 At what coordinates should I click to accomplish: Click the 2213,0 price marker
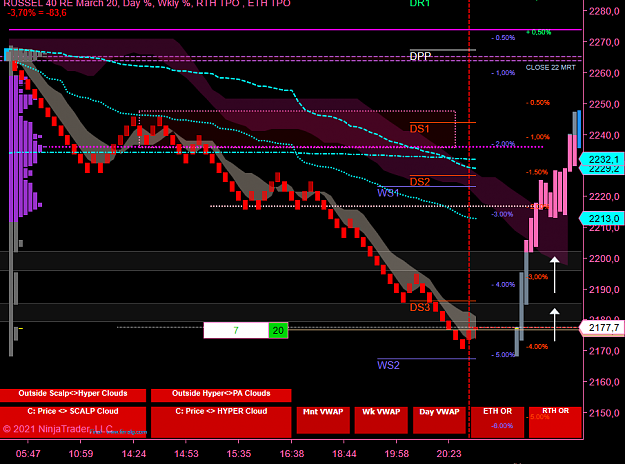click(602, 218)
